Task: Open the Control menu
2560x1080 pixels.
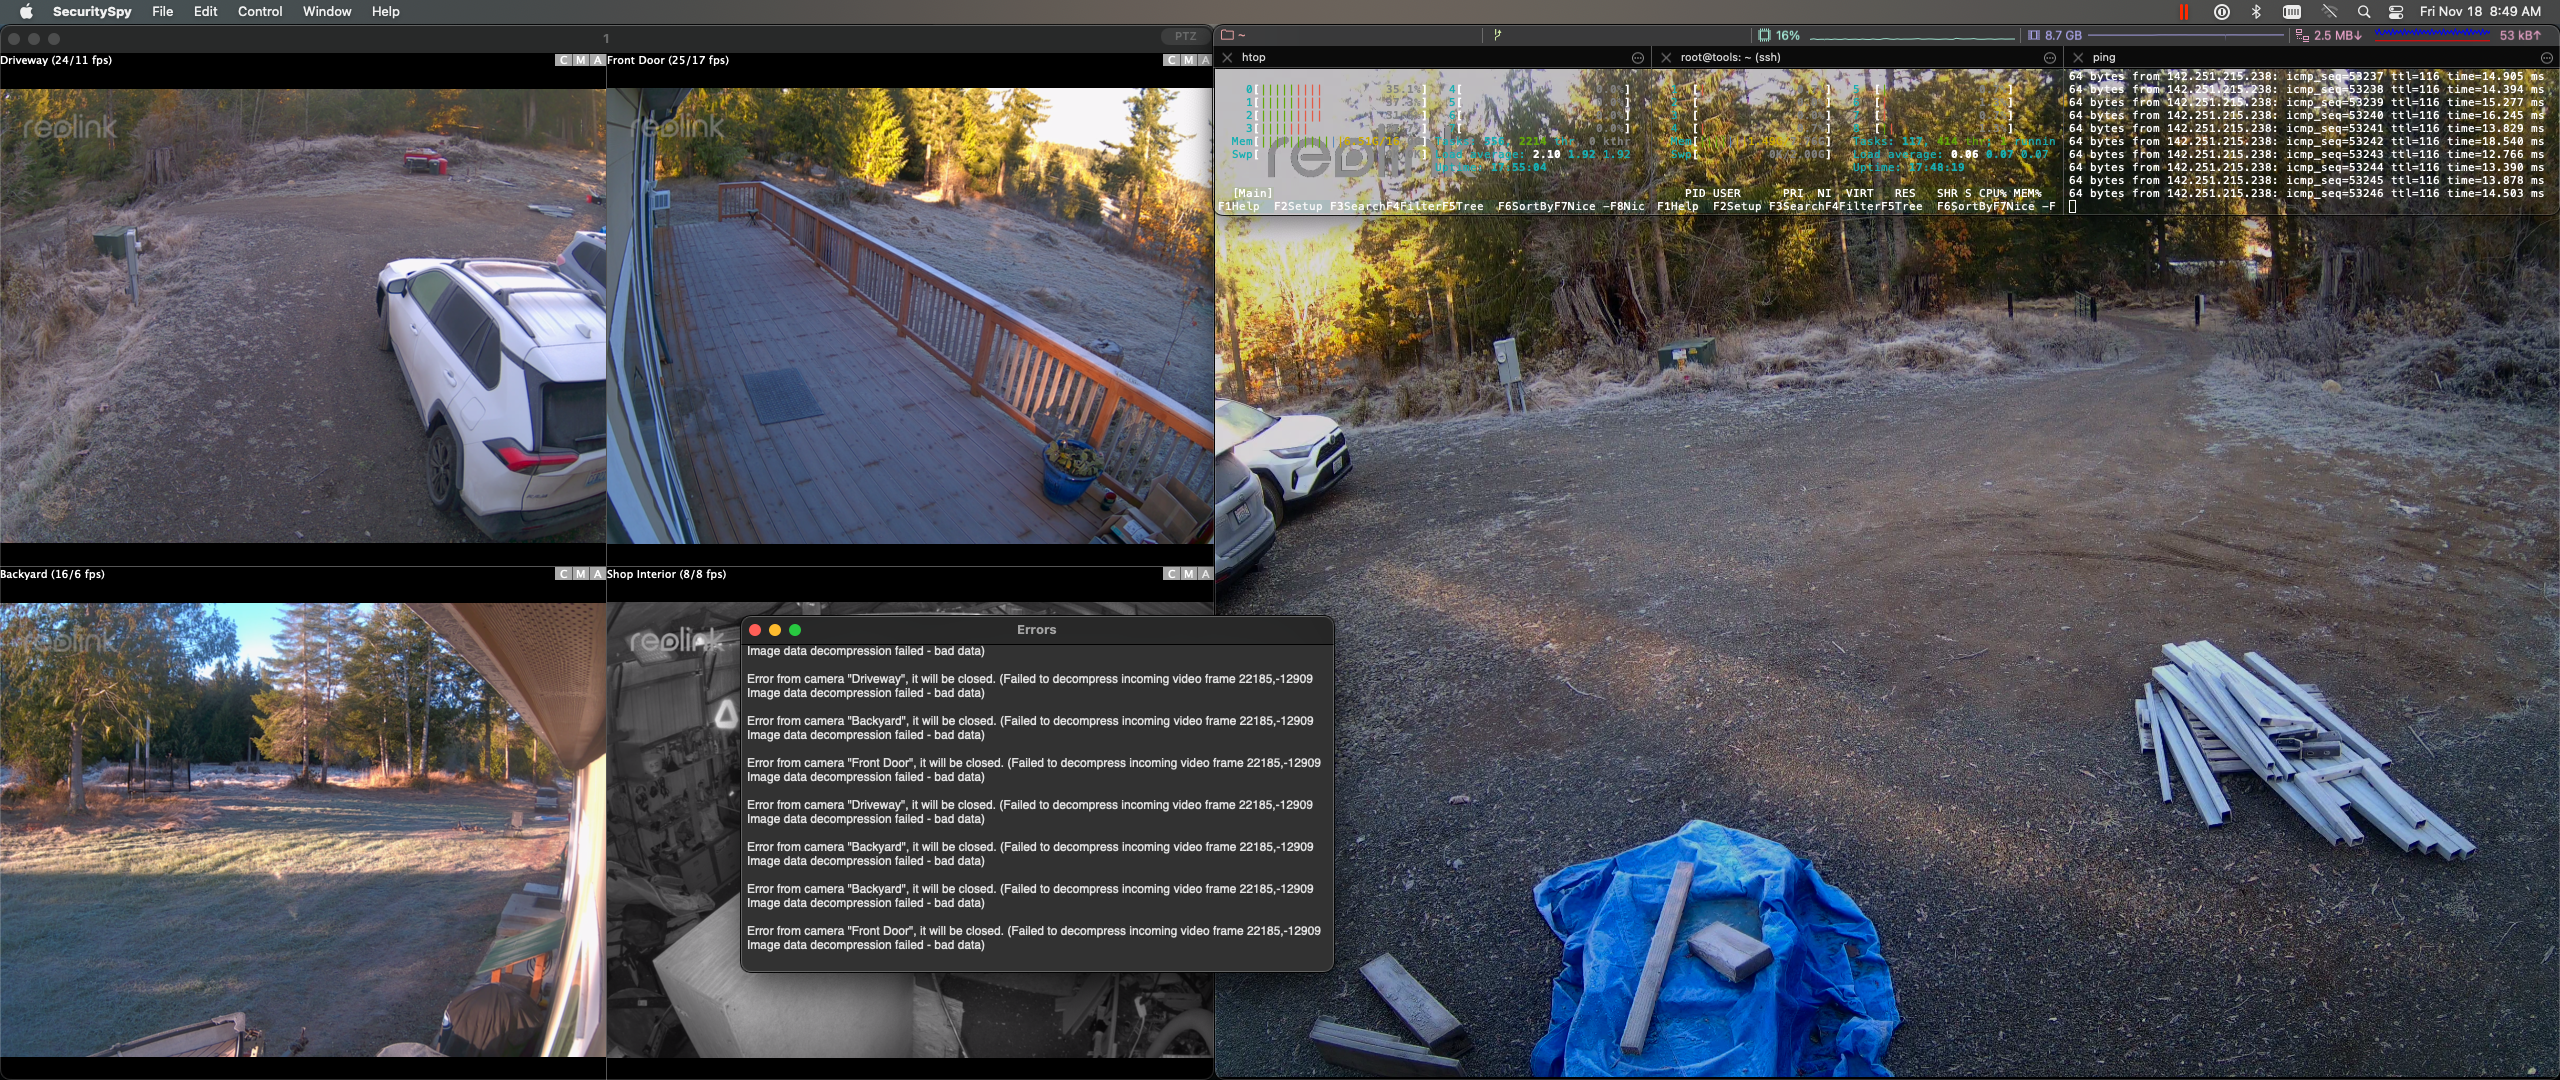Action: tap(260, 11)
